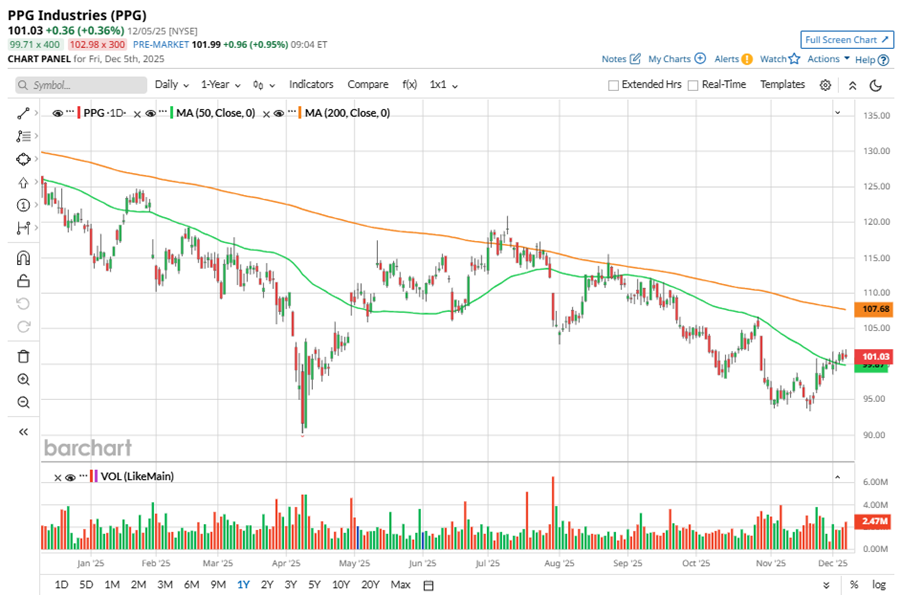The image size is (902, 595).
Task: Open chart settings gear icon
Action: point(825,85)
